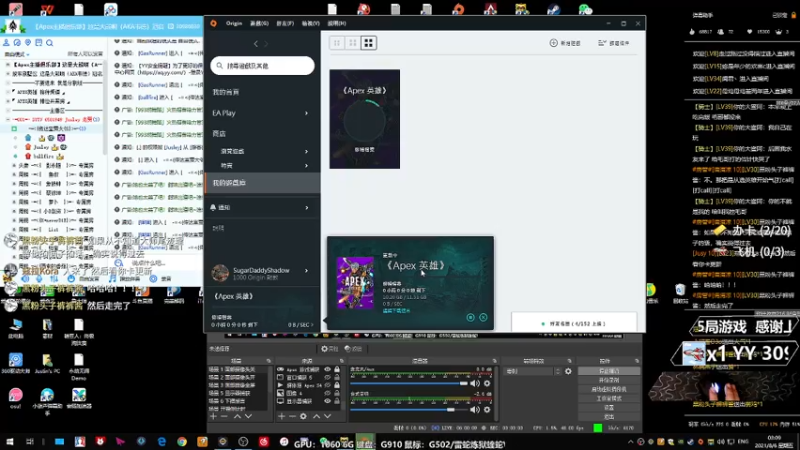
Task: Go back in Origin navigation
Action: click(x=256, y=44)
